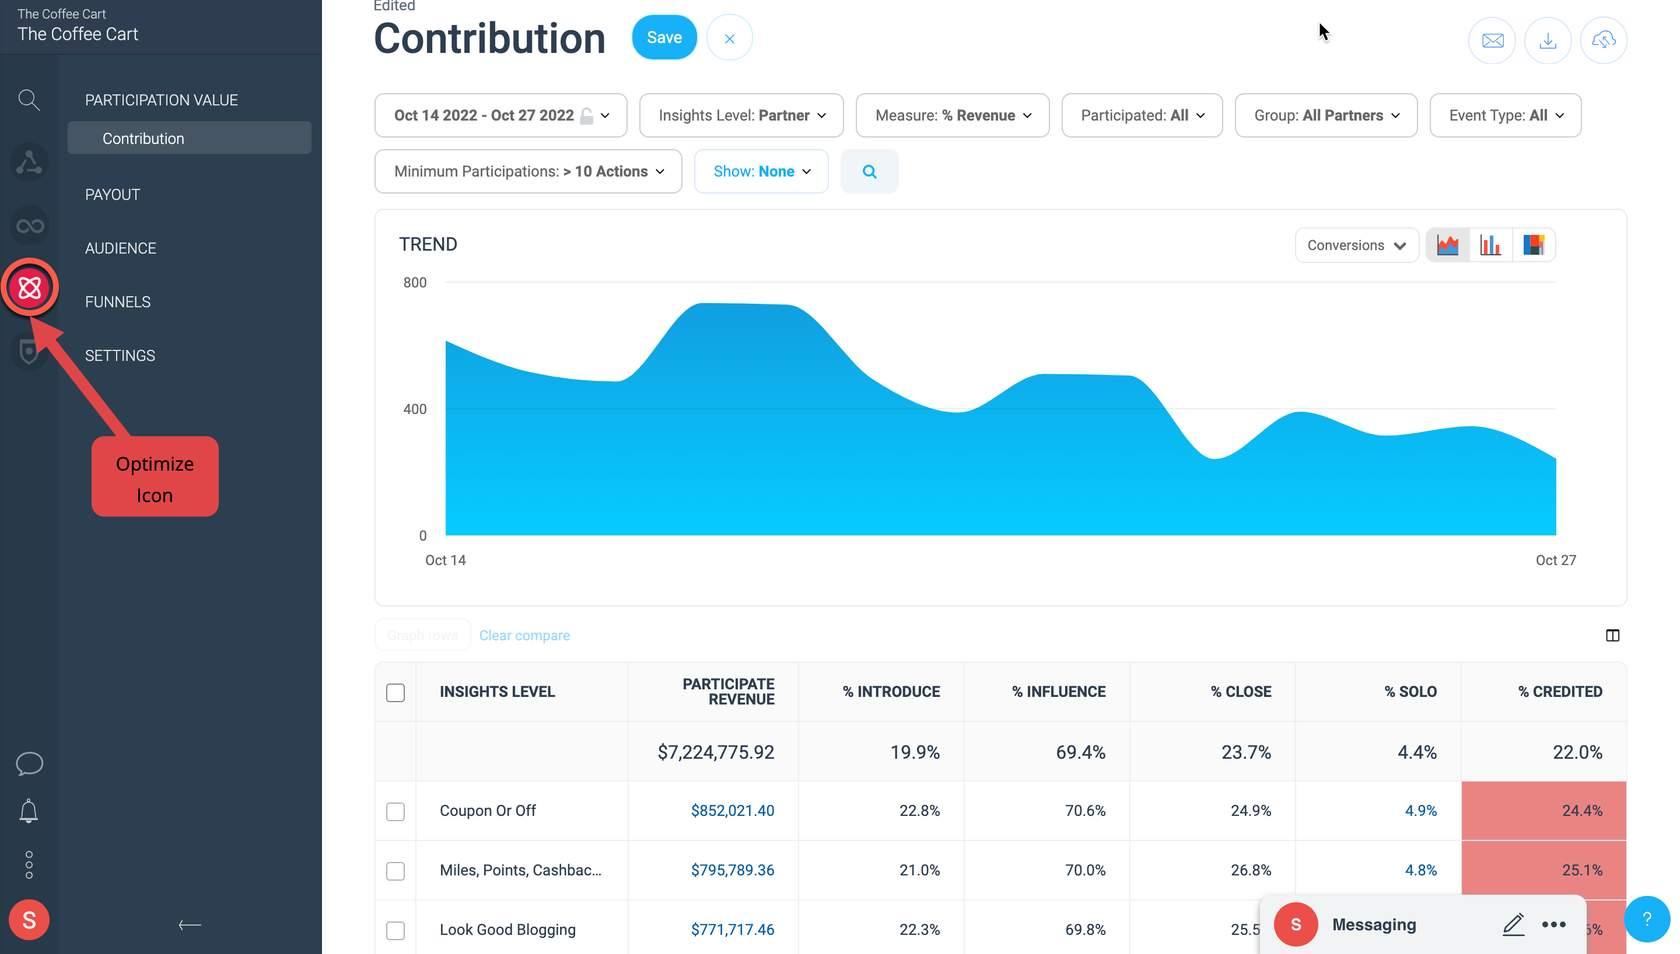Check the Look Good Blogging row

click(396, 931)
